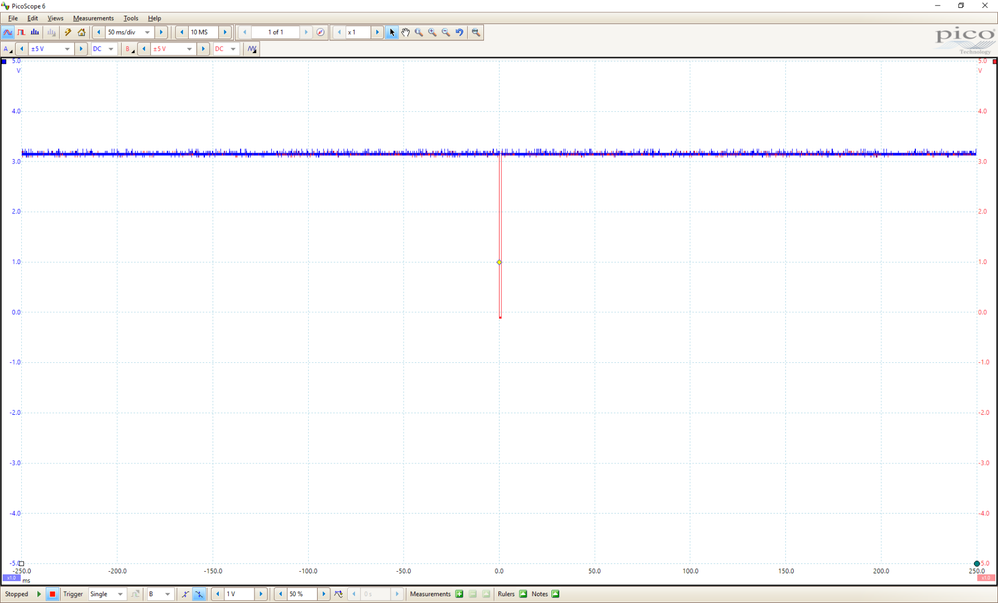Image resolution: width=998 pixels, height=603 pixels.
Task: Click the Zoom-in magnifier tool
Action: coord(432,32)
